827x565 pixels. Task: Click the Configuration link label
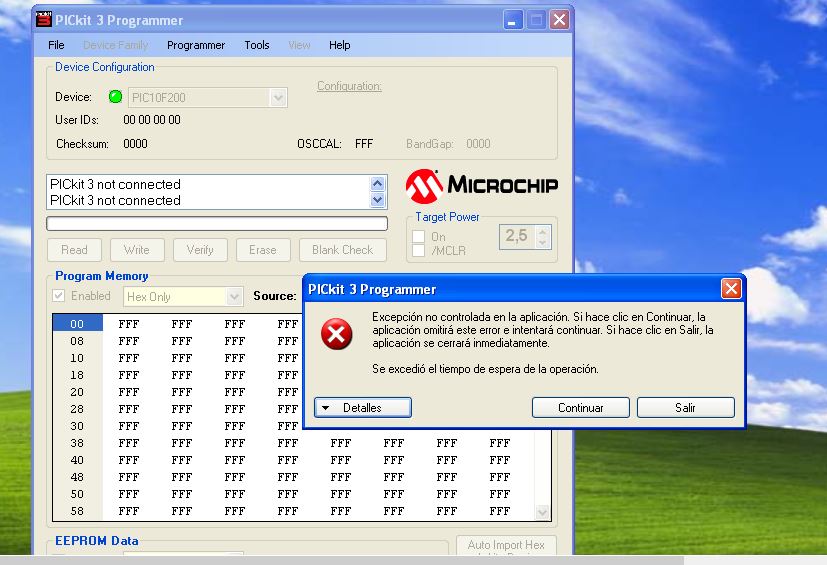point(349,86)
